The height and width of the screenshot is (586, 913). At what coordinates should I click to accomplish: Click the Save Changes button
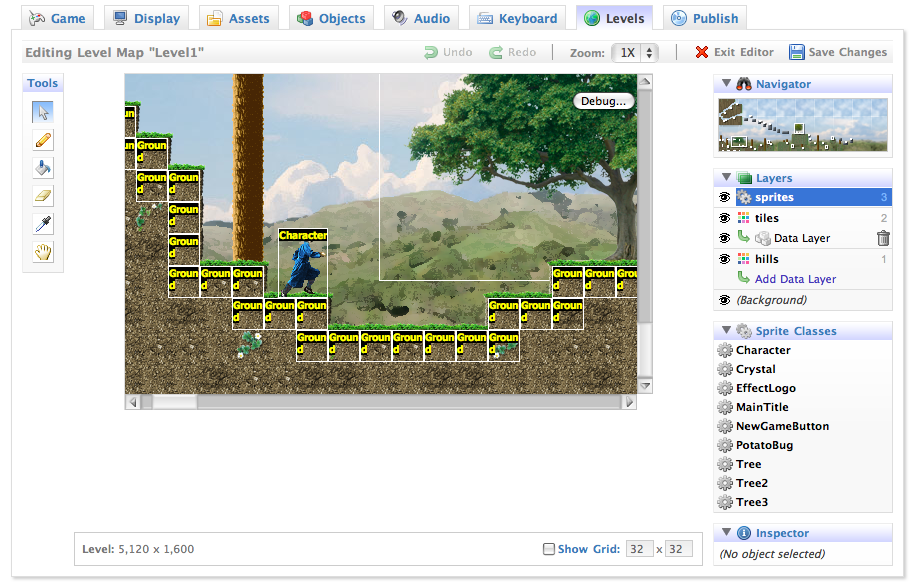838,53
